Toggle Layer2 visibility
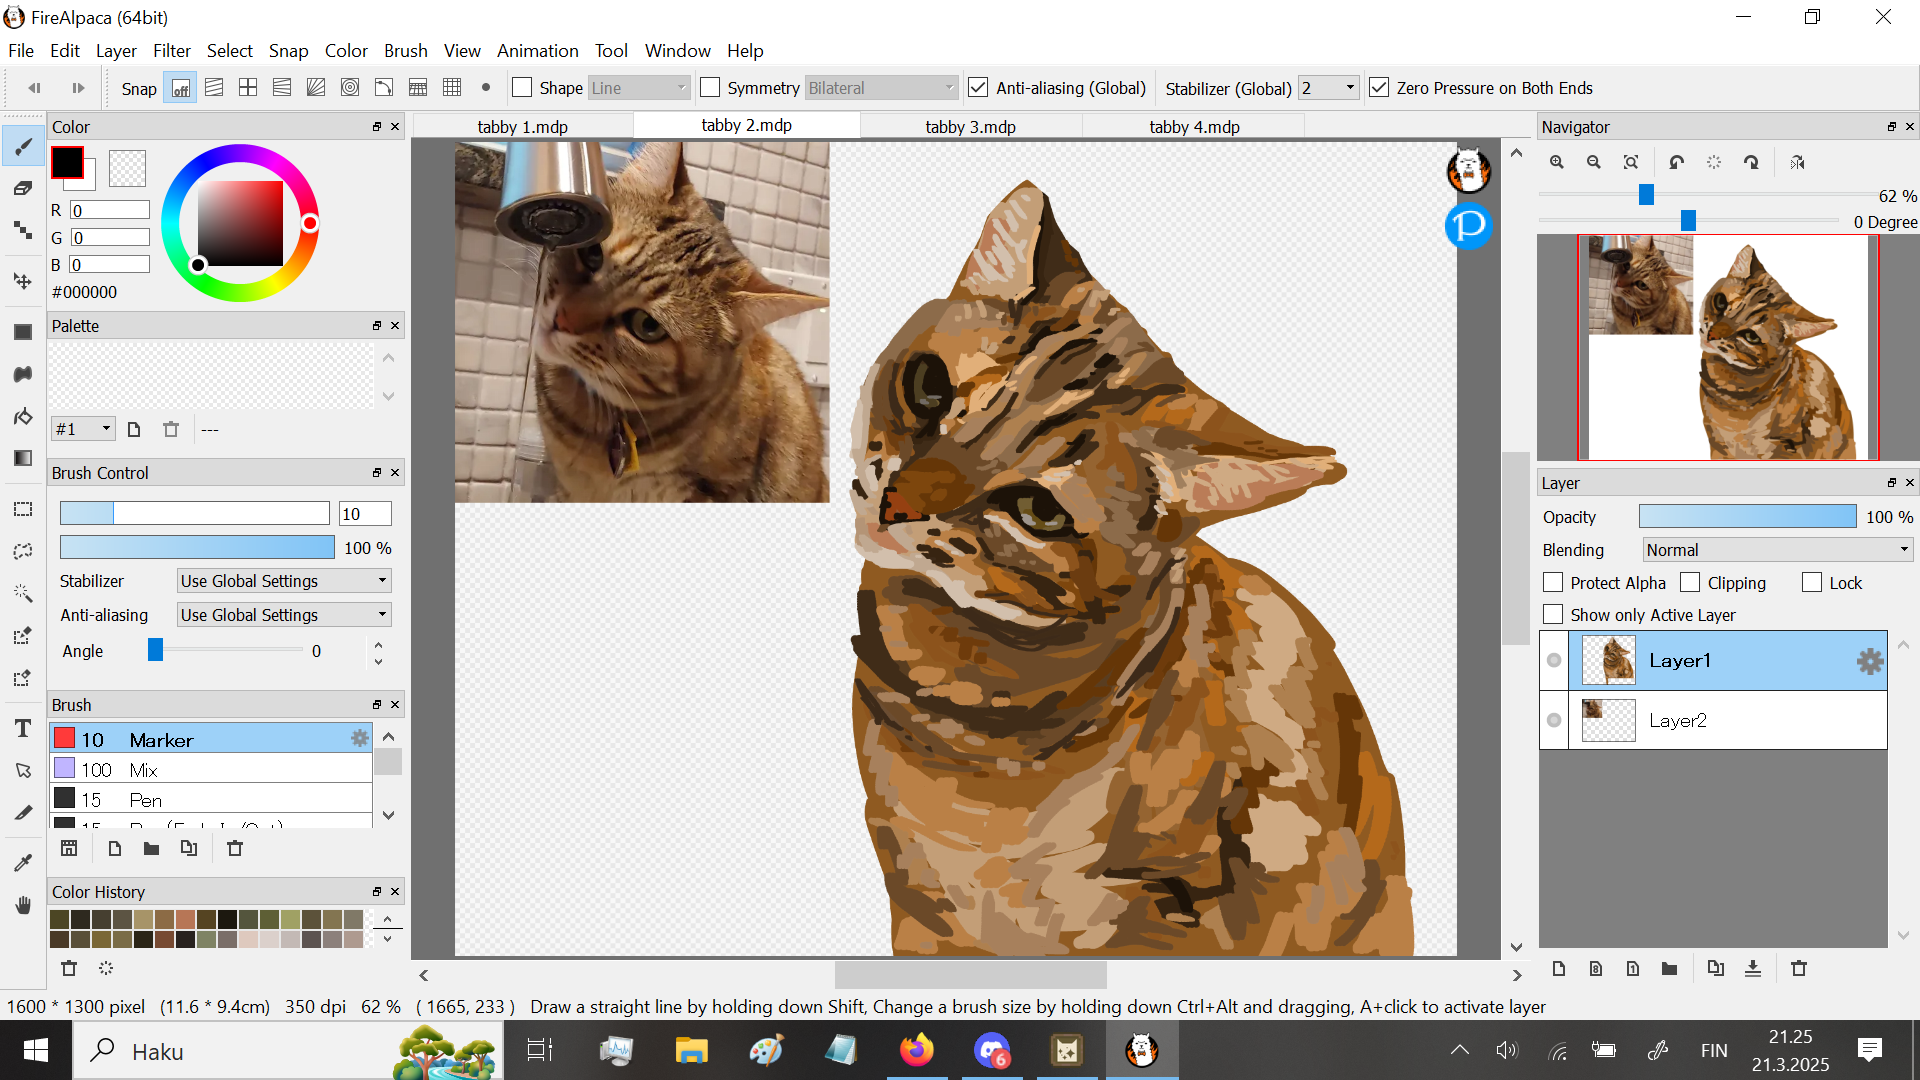Screen dimensions: 1920x1080 pos(1554,720)
